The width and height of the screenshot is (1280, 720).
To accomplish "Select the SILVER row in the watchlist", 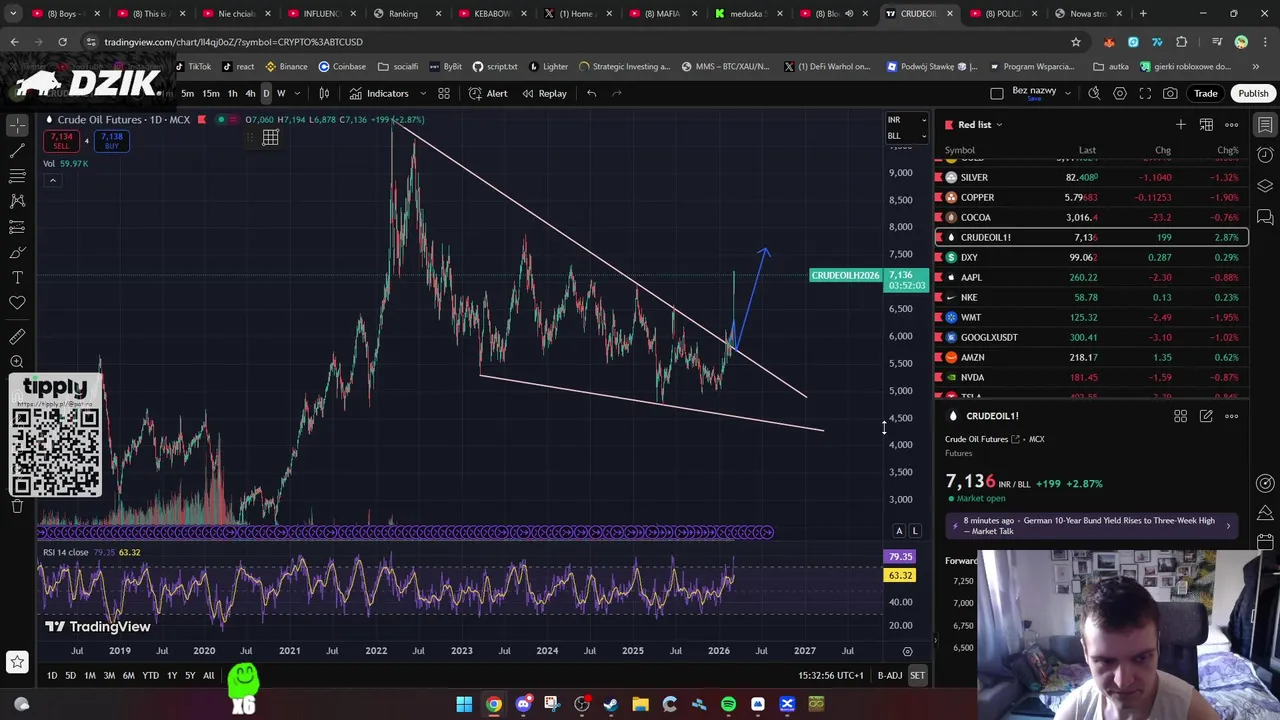I will coord(1091,177).
